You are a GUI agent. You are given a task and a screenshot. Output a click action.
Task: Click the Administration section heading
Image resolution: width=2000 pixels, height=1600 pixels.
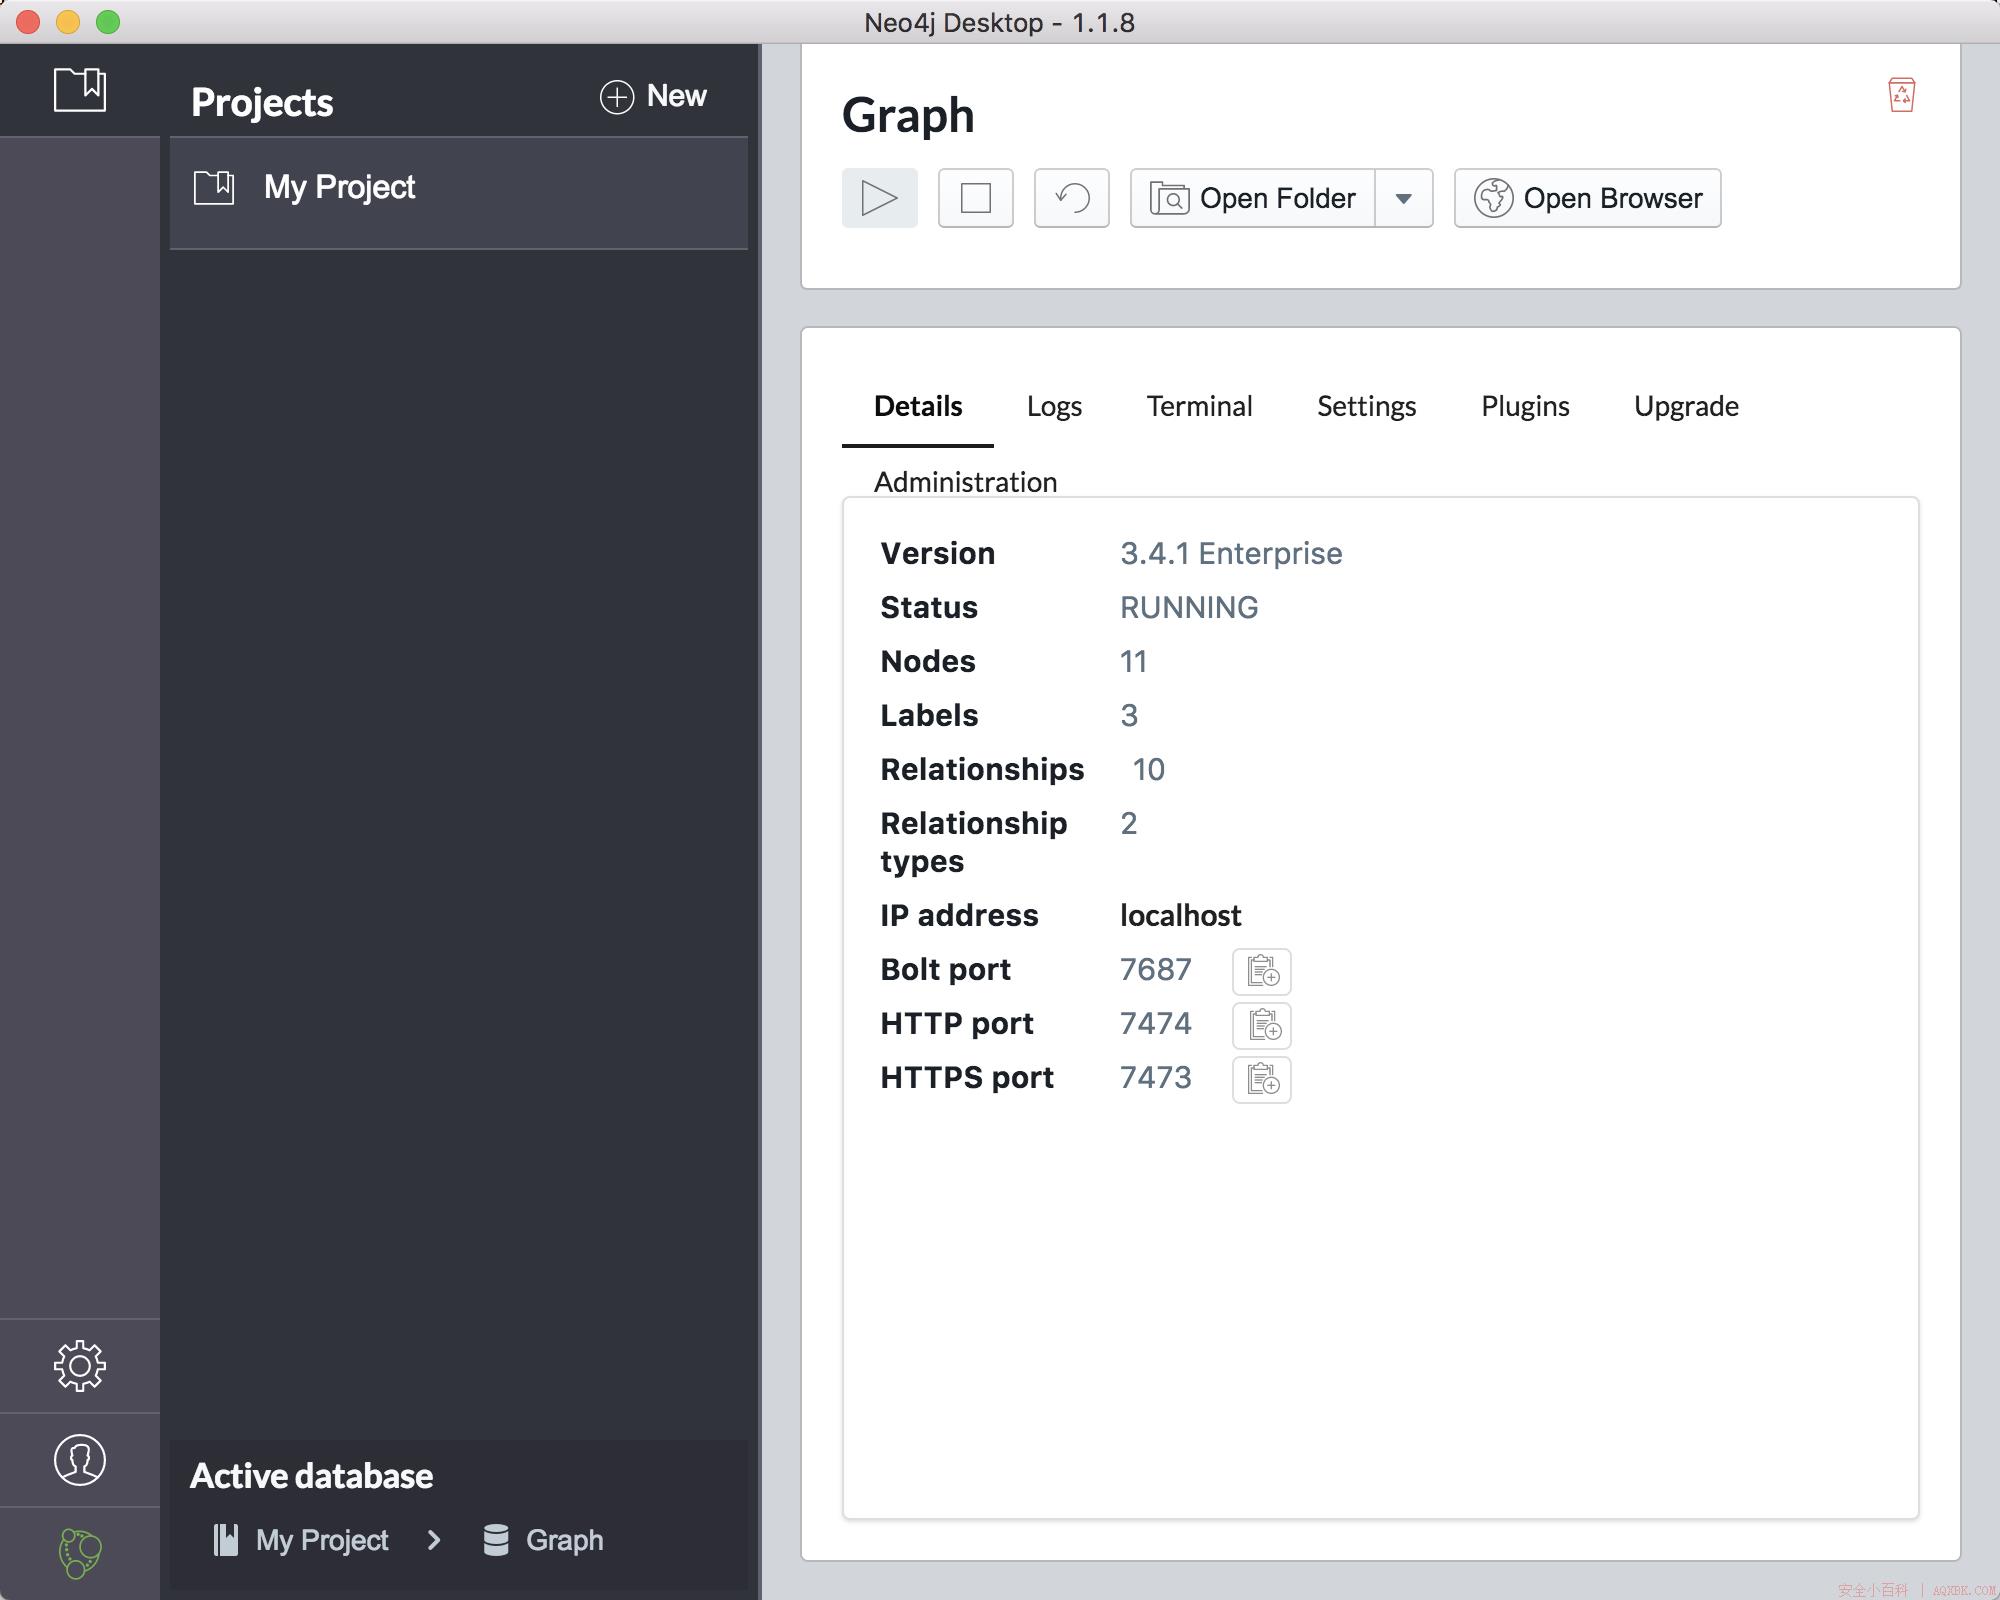click(965, 482)
